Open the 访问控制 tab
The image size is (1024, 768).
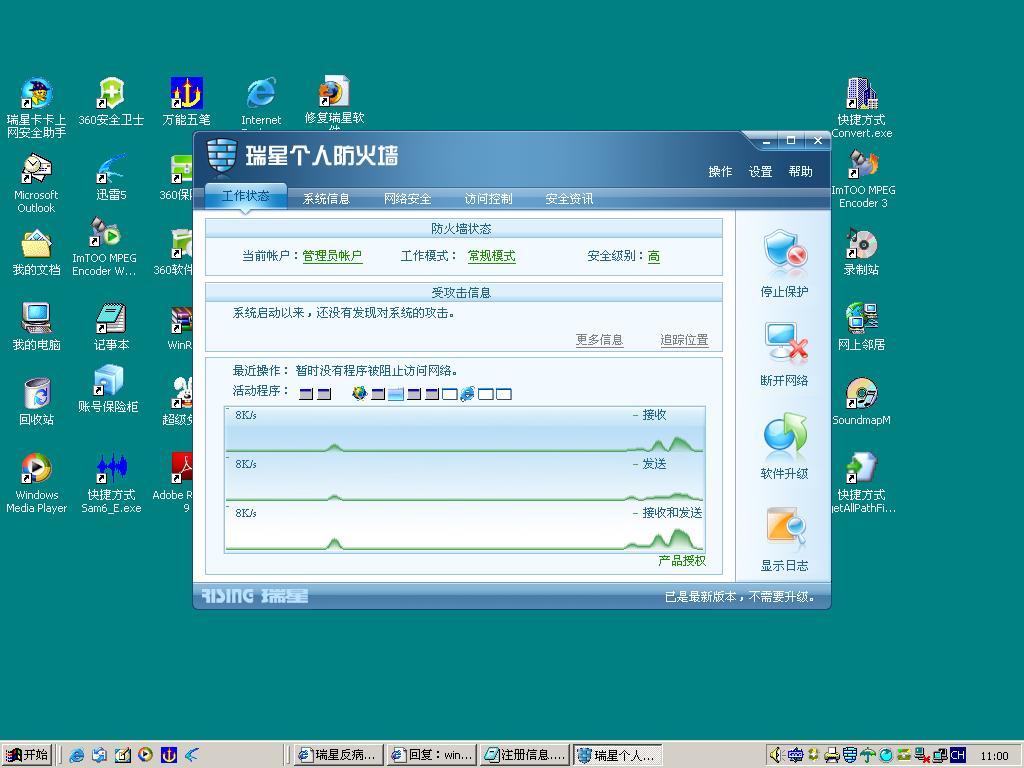coord(488,199)
